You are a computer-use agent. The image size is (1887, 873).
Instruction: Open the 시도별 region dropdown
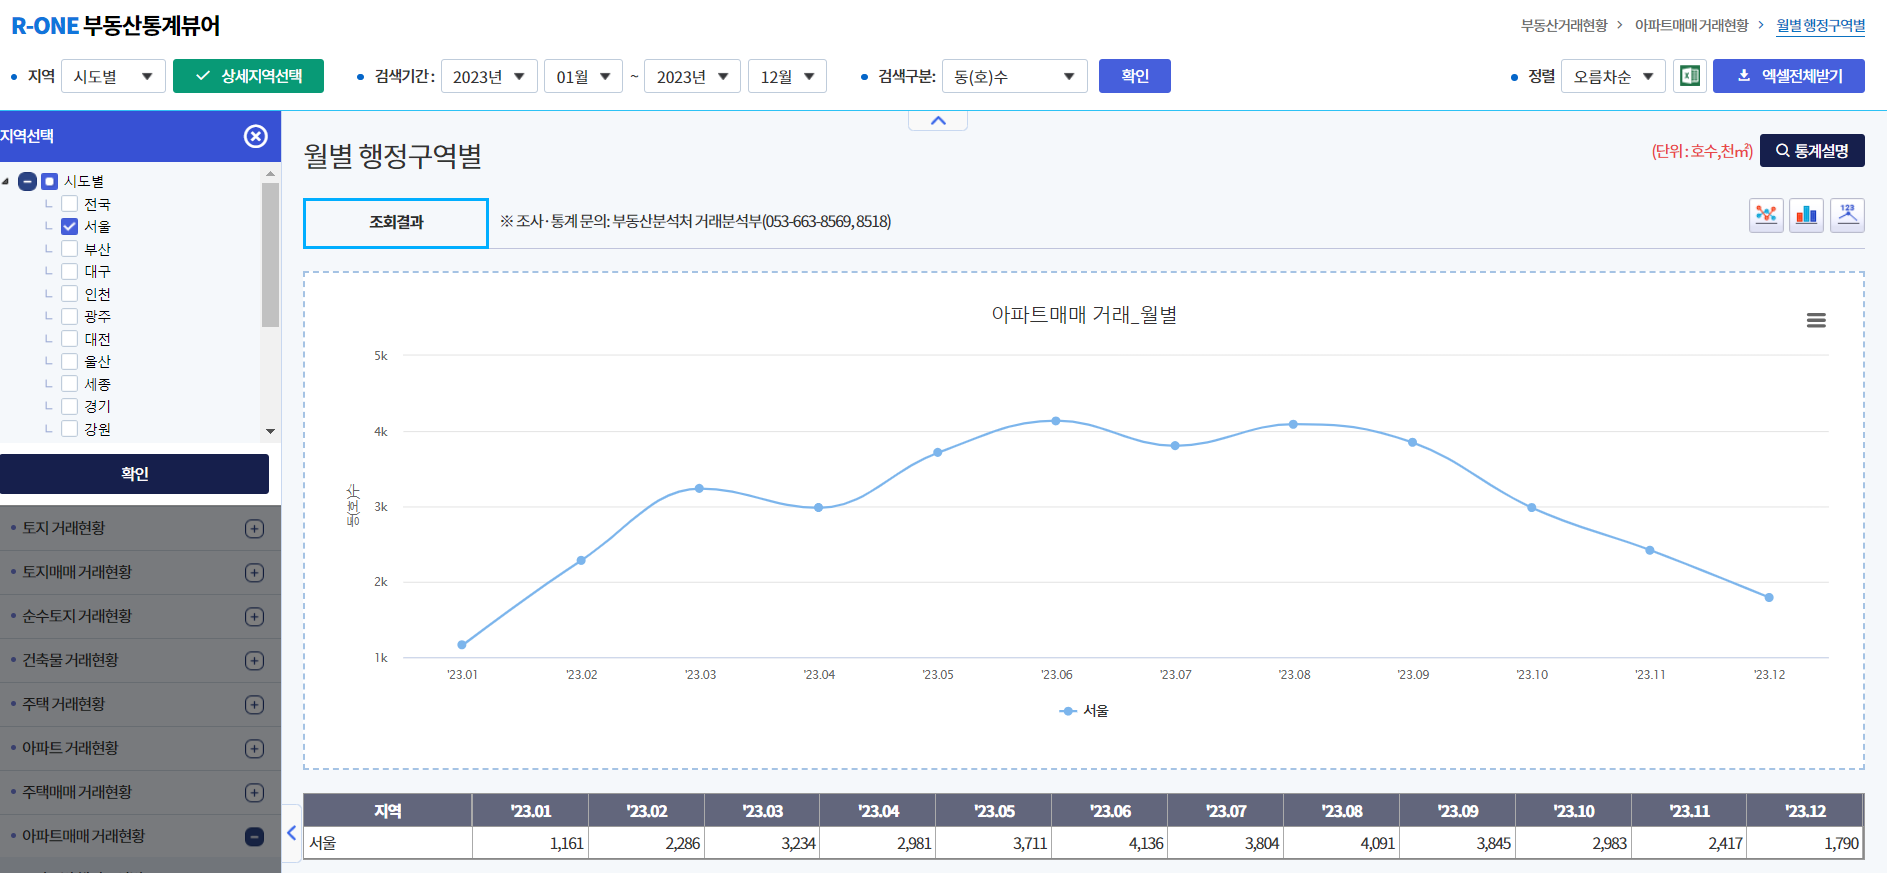pyautogui.click(x=113, y=76)
